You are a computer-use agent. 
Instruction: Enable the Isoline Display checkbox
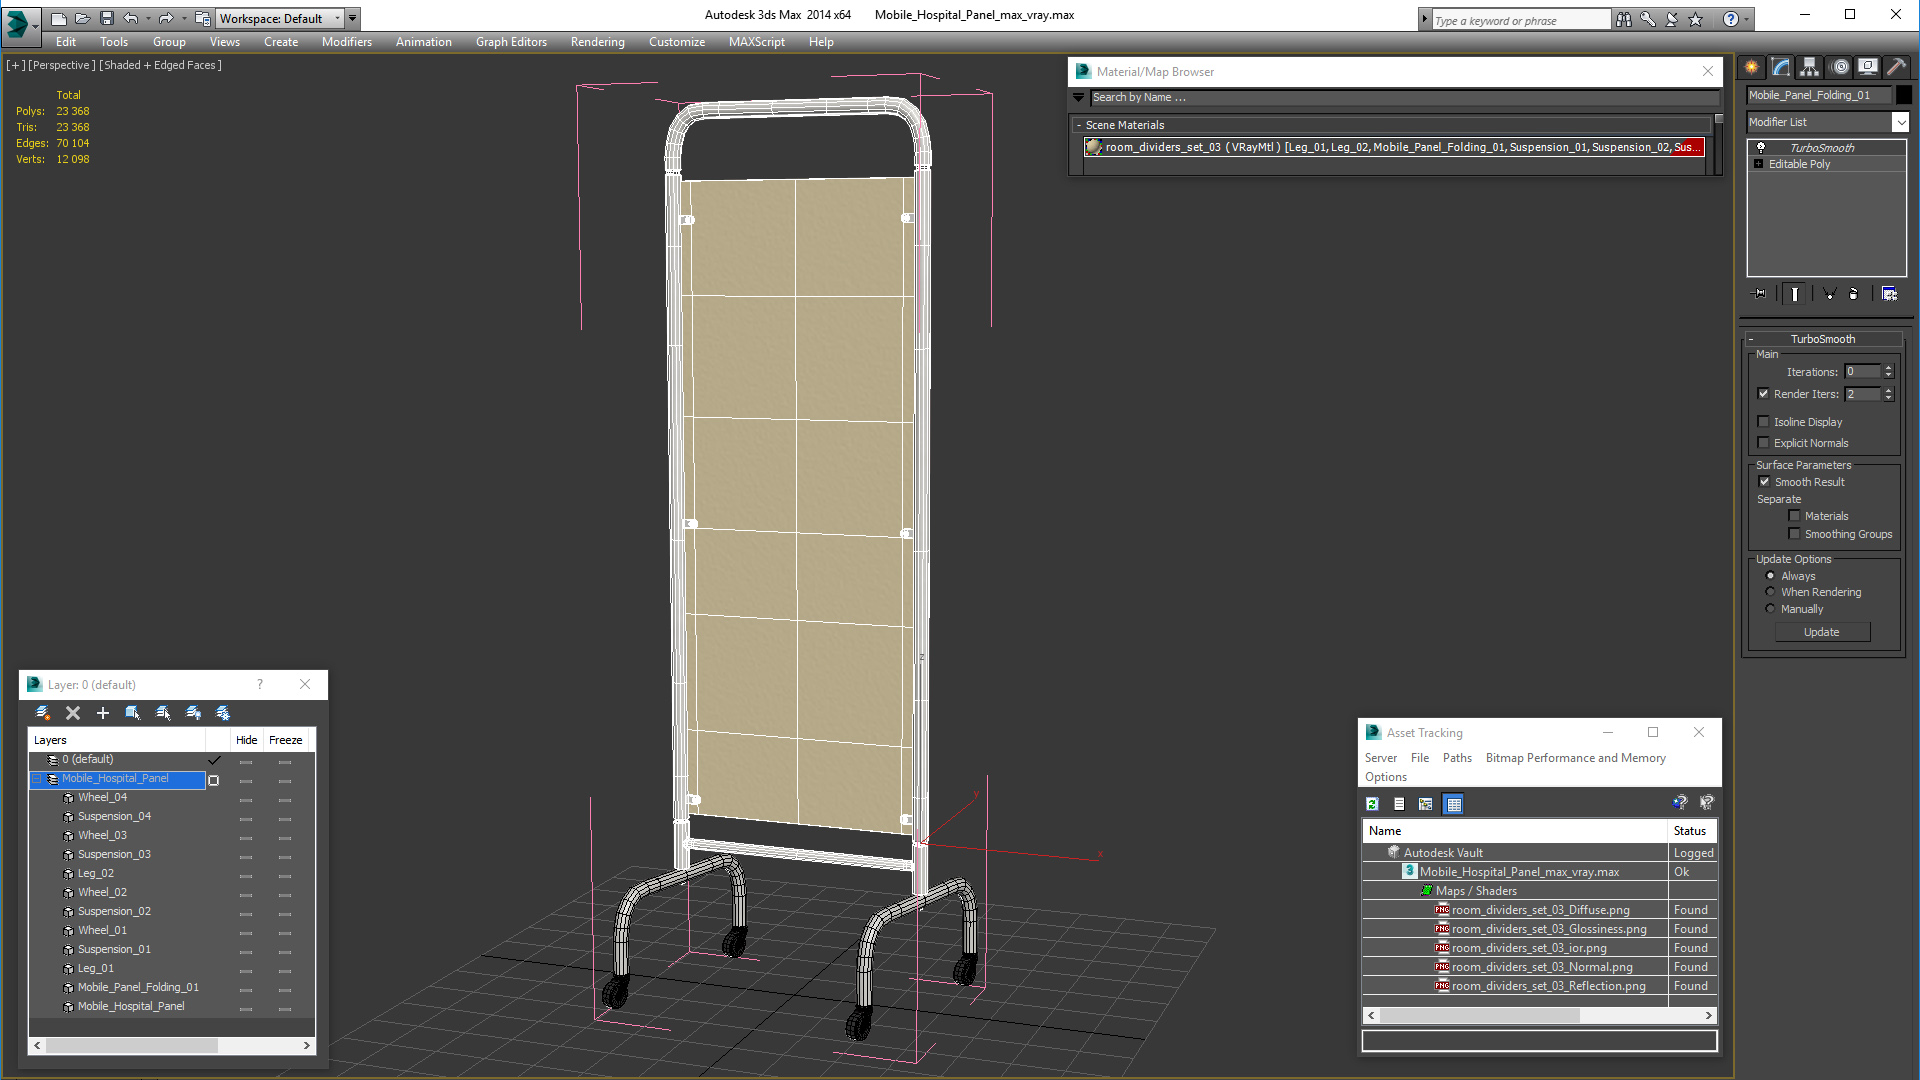pyautogui.click(x=1764, y=422)
